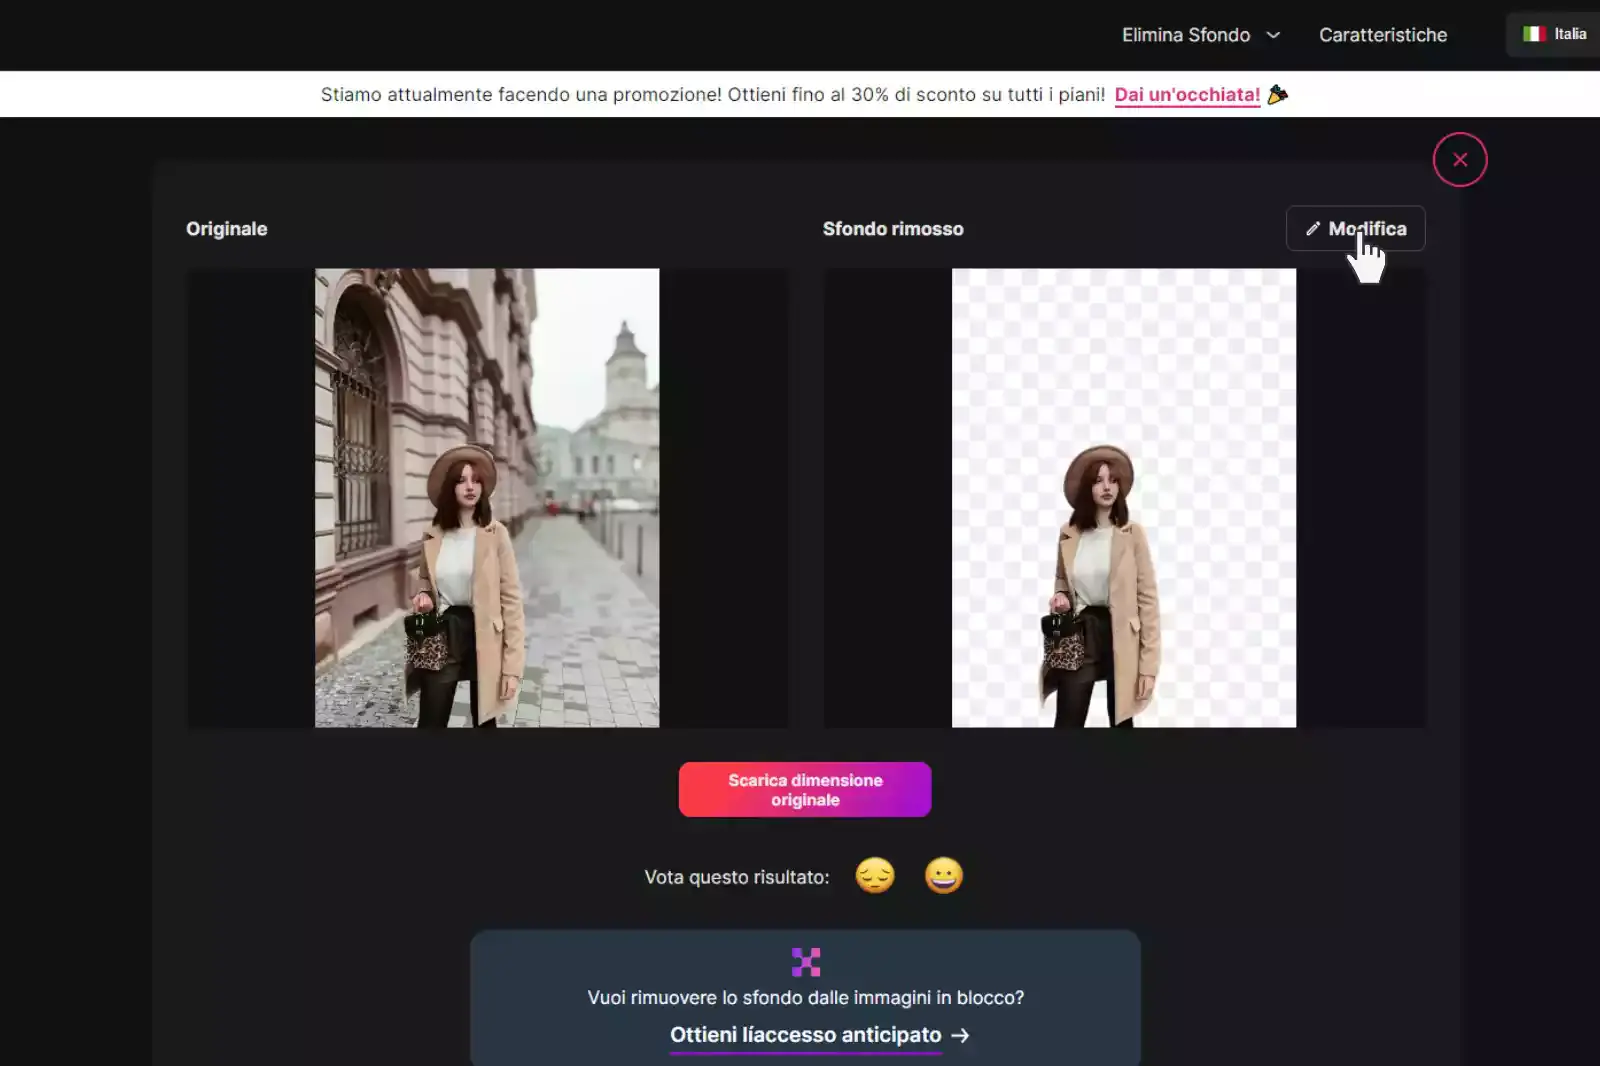Close the result panel with X button
1600x1066 pixels.
click(1460, 160)
